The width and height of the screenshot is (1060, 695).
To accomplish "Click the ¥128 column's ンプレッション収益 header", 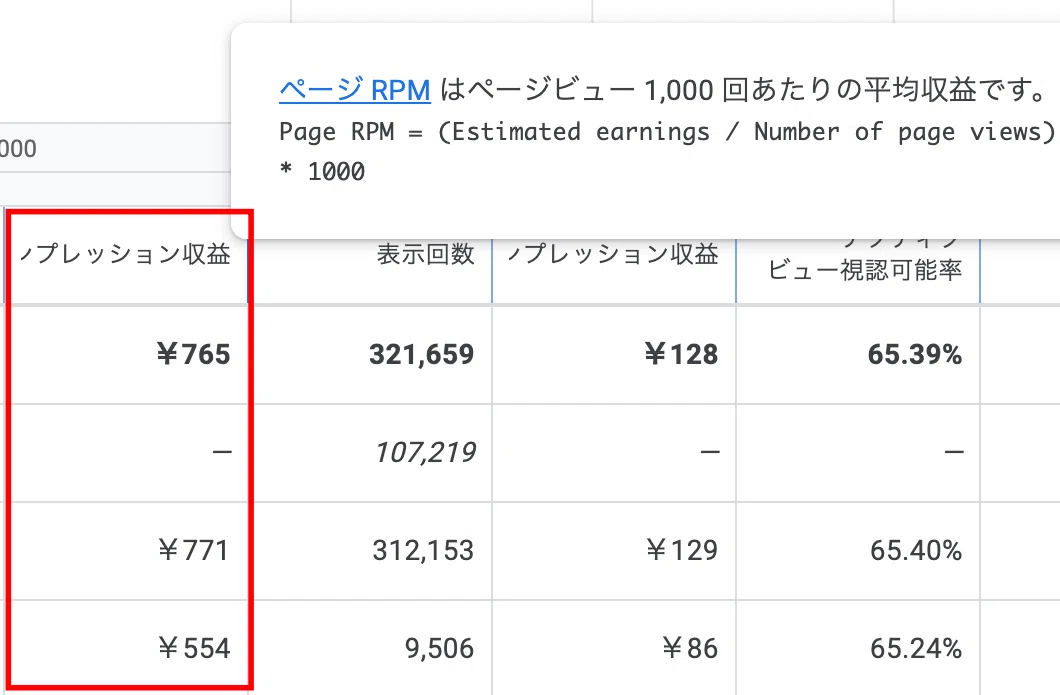I will pyautogui.click(x=612, y=255).
